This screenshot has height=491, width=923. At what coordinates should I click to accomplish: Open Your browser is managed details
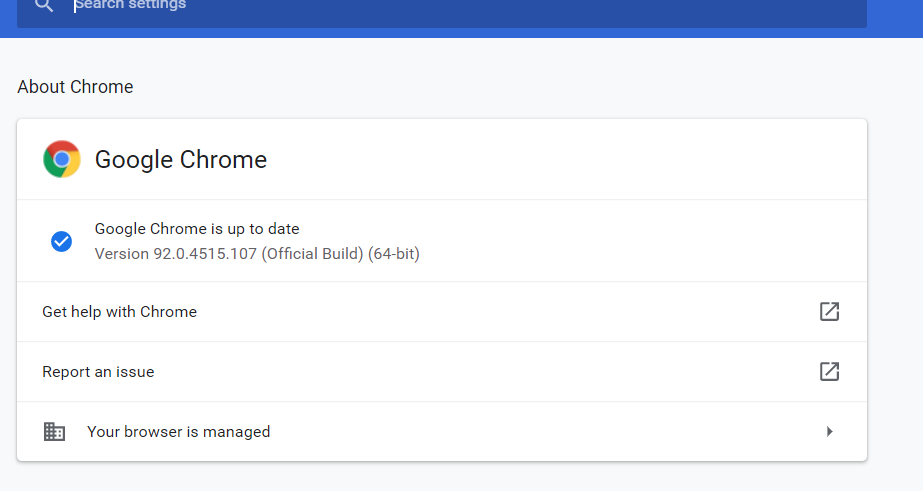coord(178,432)
